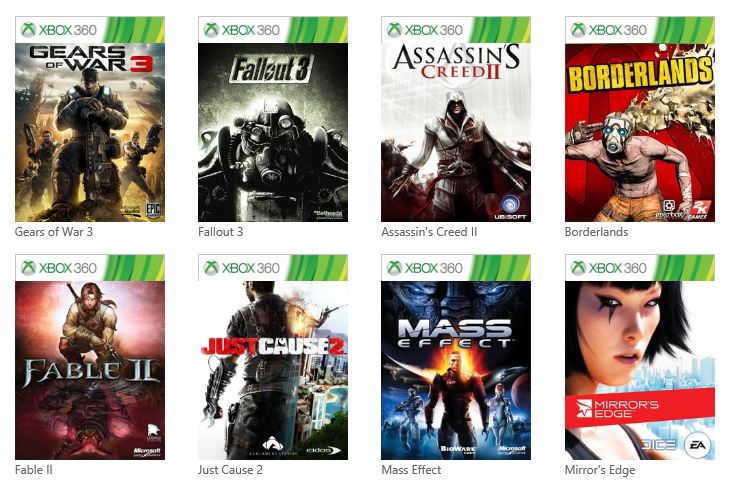Follow the Fable II title link

tap(34, 470)
